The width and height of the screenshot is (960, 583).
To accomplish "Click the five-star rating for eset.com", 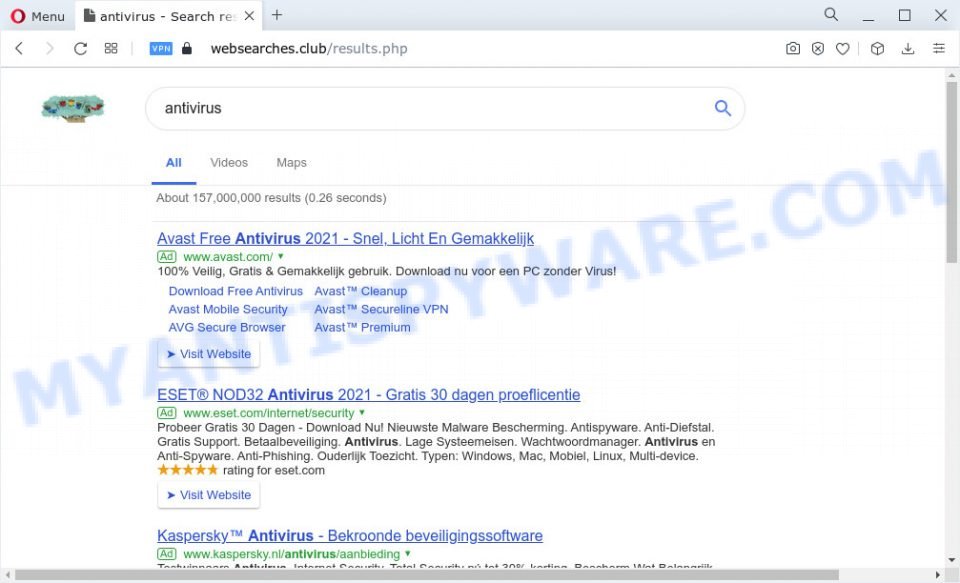I will (187, 470).
